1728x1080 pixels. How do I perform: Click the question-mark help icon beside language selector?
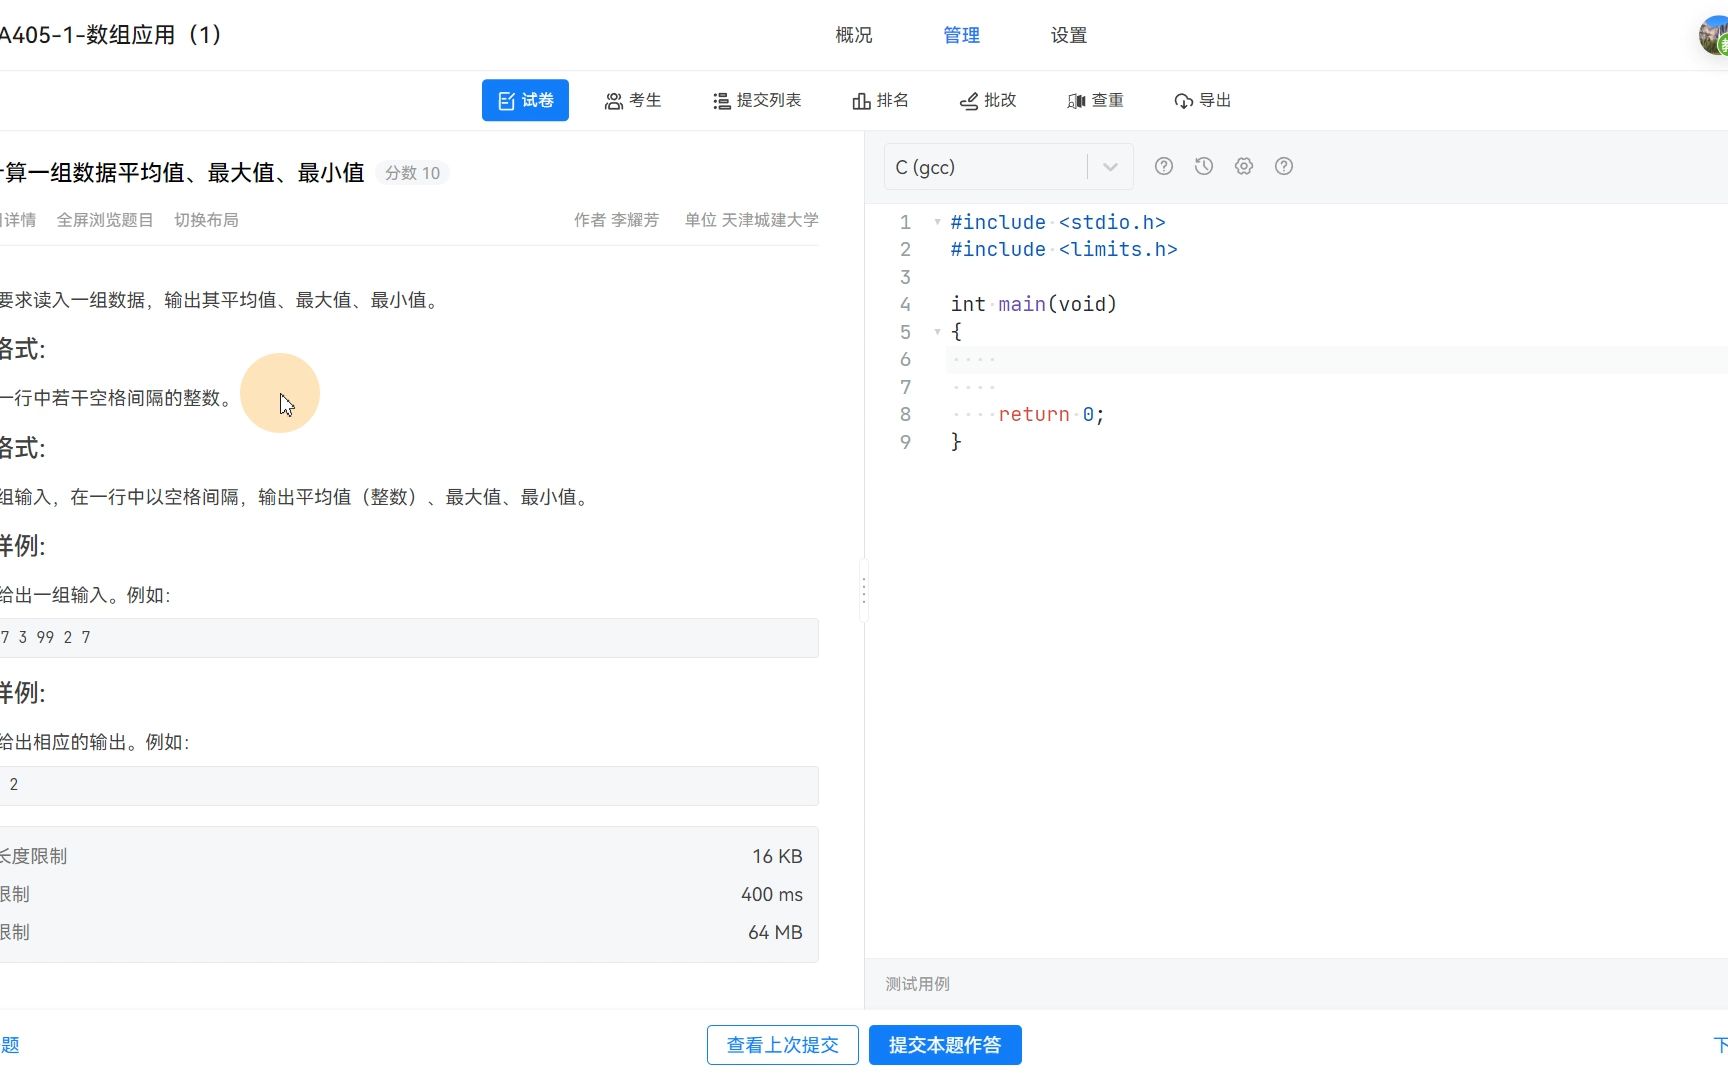tap(1163, 166)
